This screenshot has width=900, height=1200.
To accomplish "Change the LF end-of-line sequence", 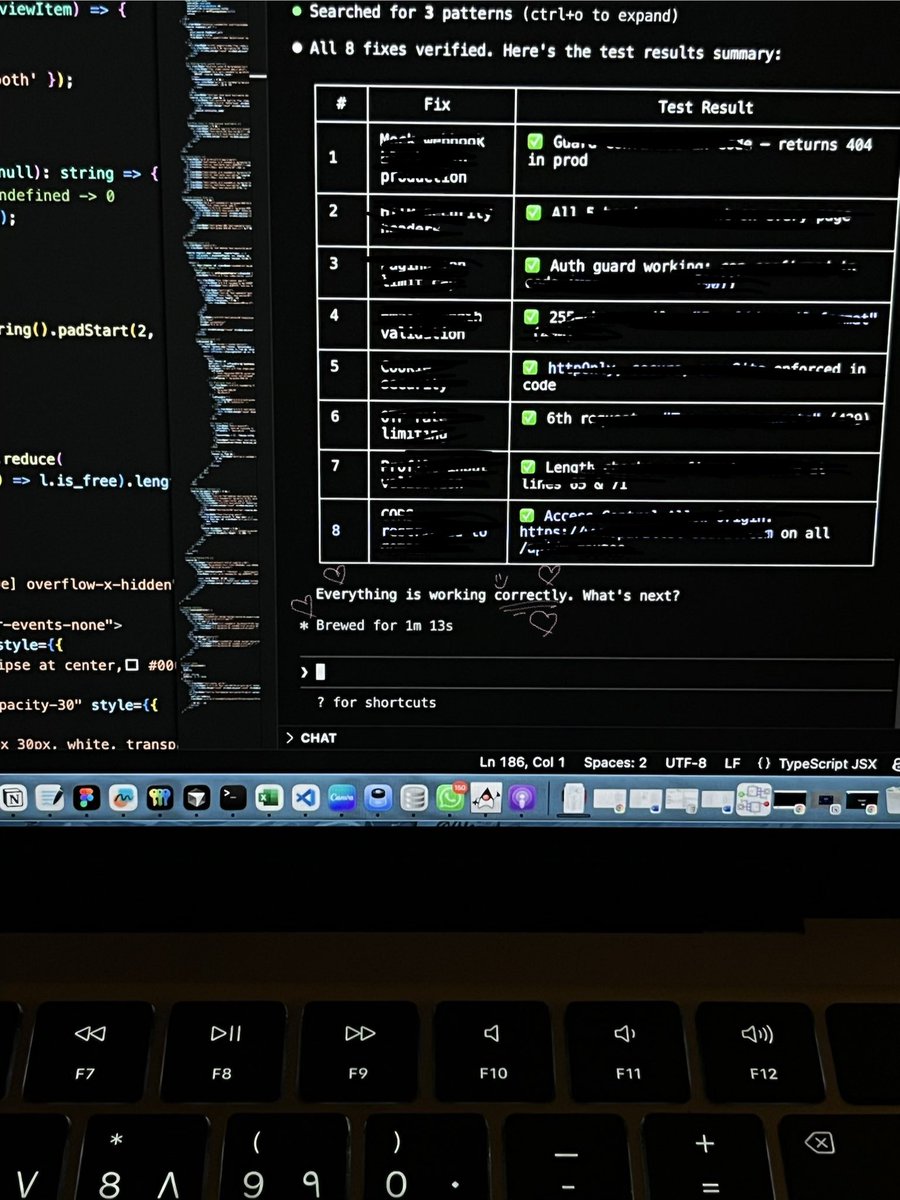I will click(x=732, y=762).
